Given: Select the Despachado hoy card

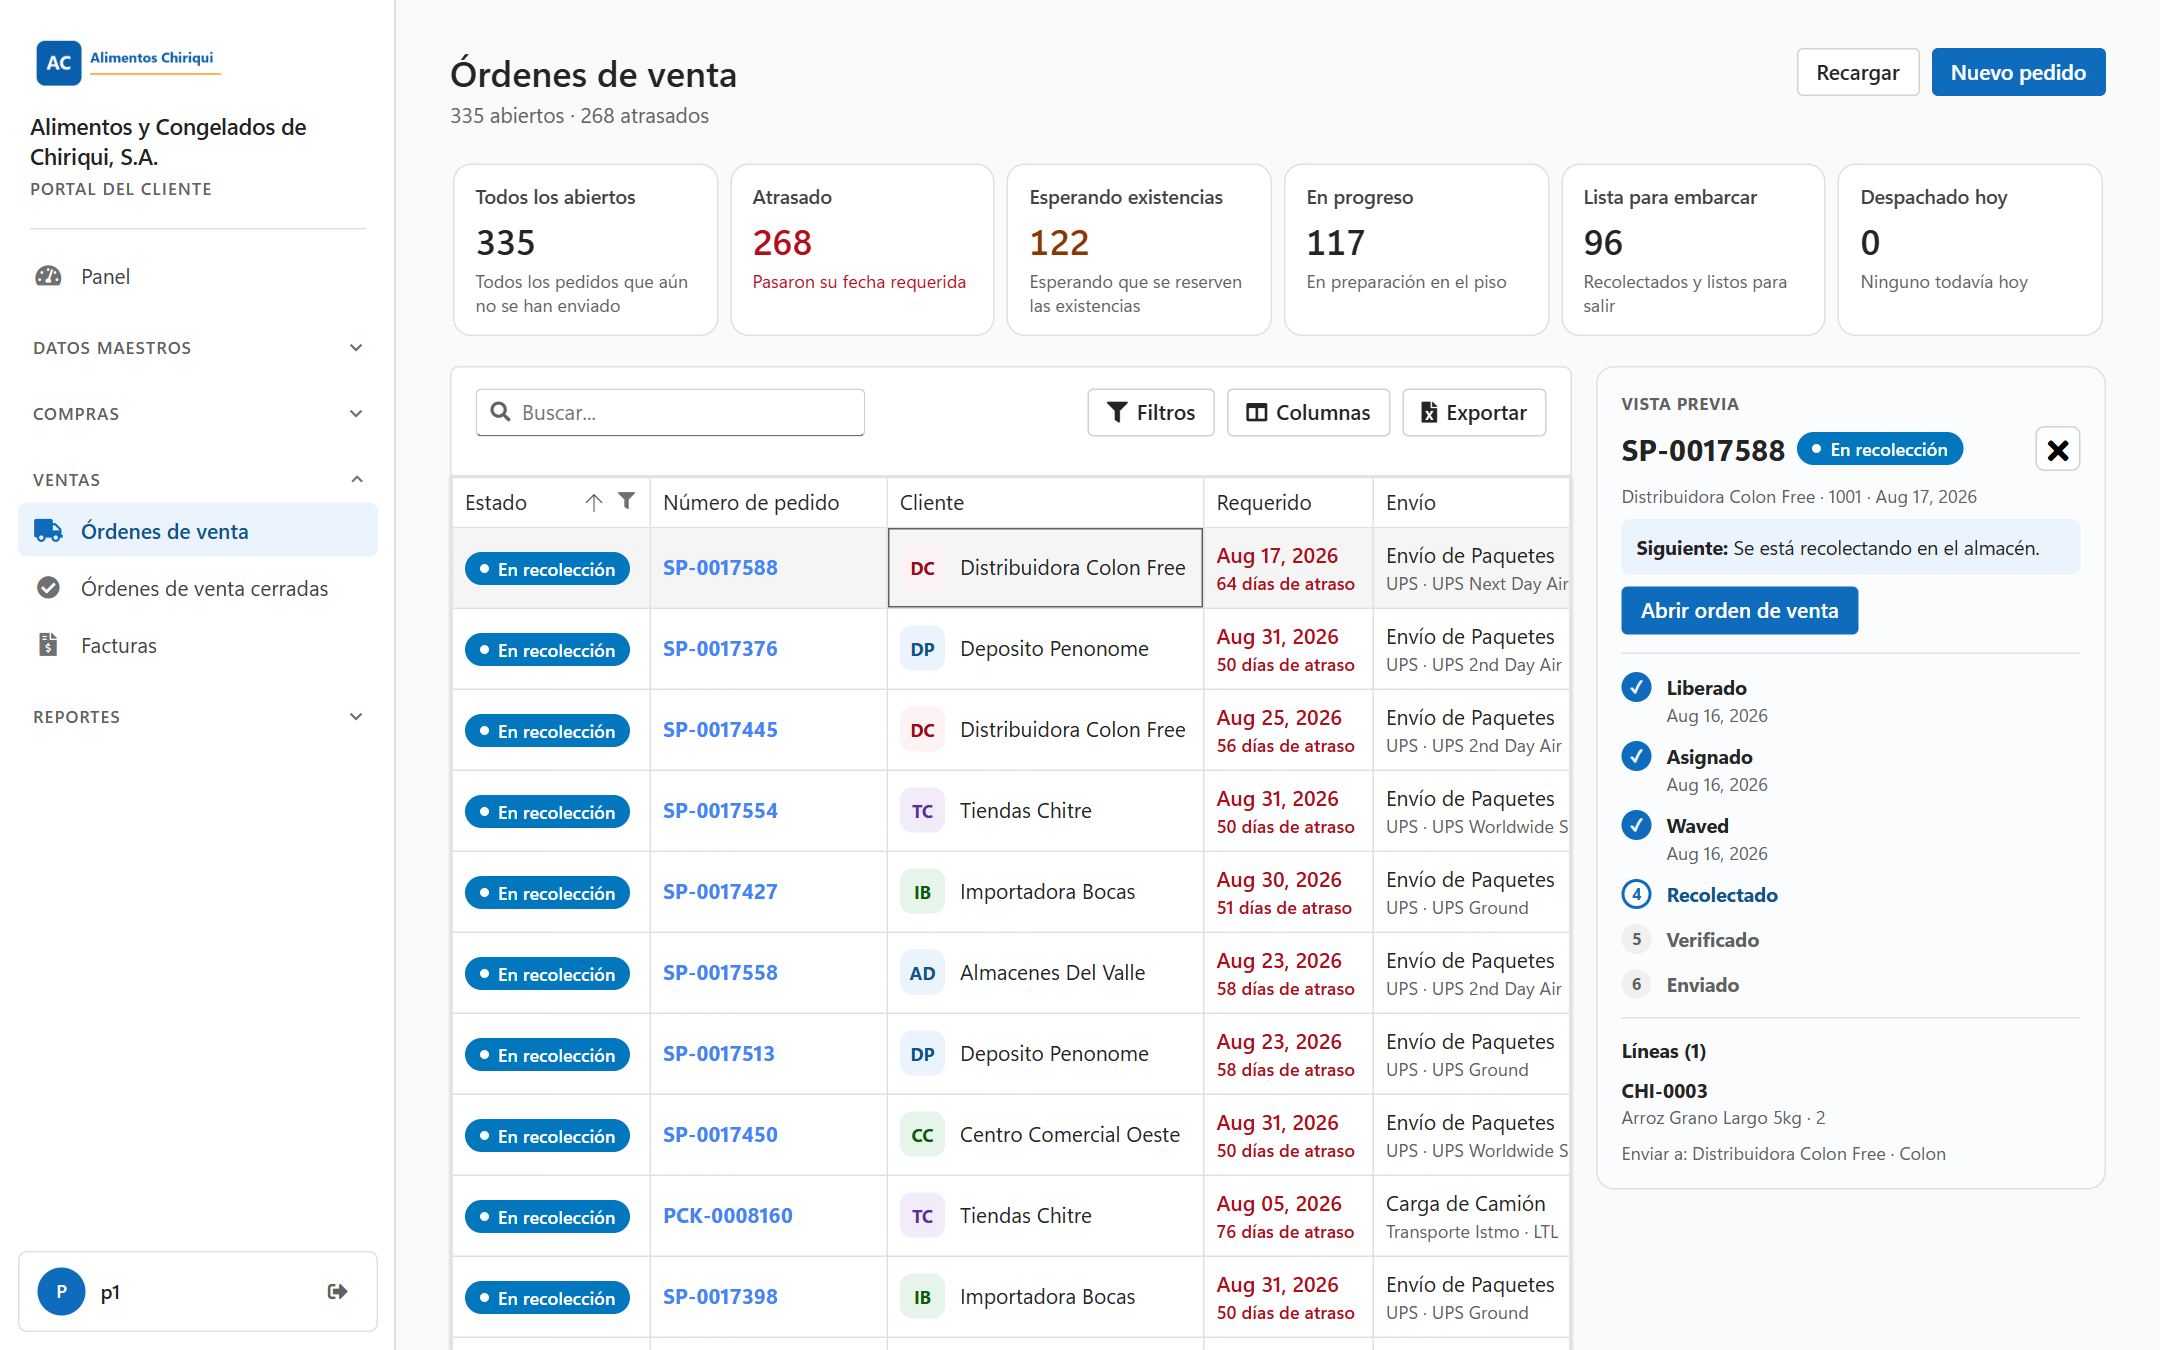Looking at the screenshot, I should pos(1970,250).
